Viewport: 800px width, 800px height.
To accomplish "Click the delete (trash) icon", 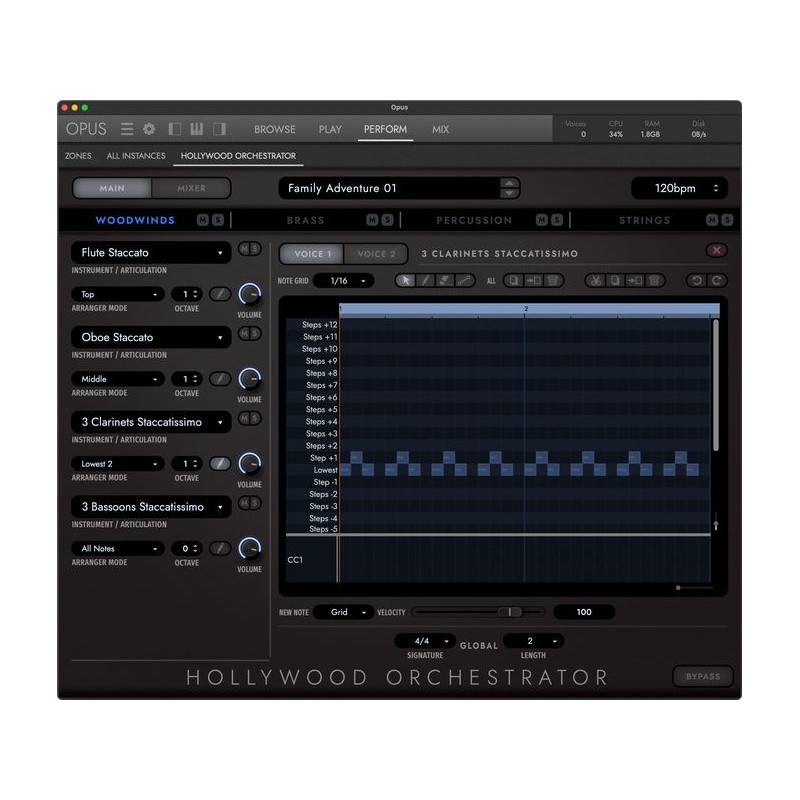I will pos(653,281).
